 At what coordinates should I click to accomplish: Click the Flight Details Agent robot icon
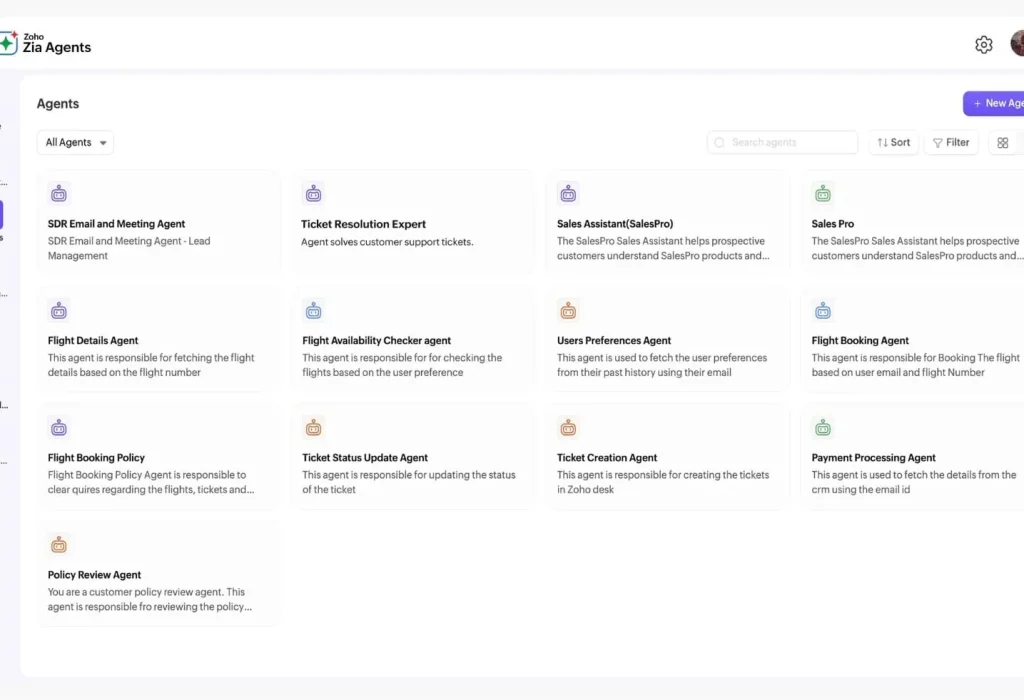(59, 311)
